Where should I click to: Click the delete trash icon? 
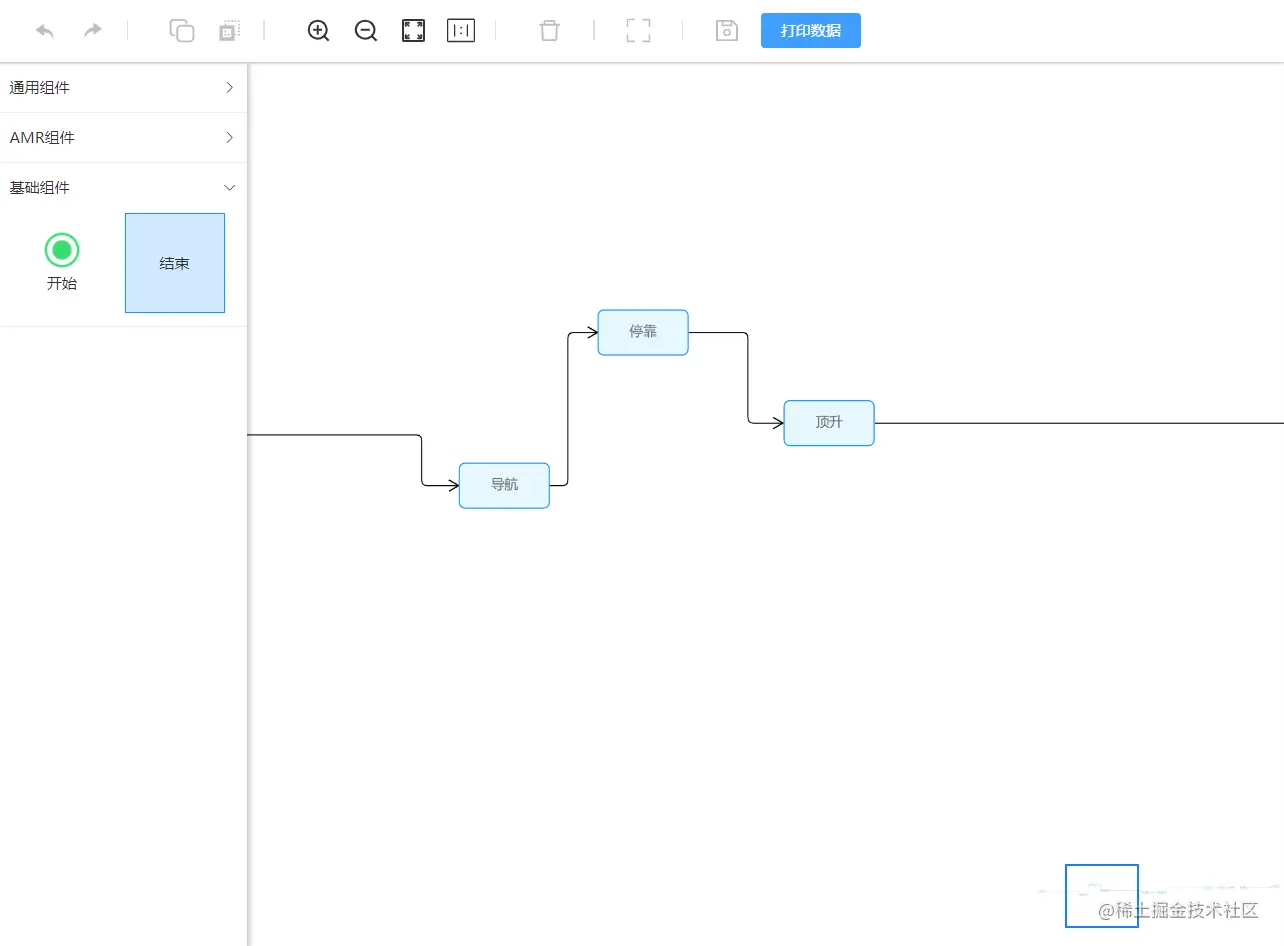tap(549, 30)
